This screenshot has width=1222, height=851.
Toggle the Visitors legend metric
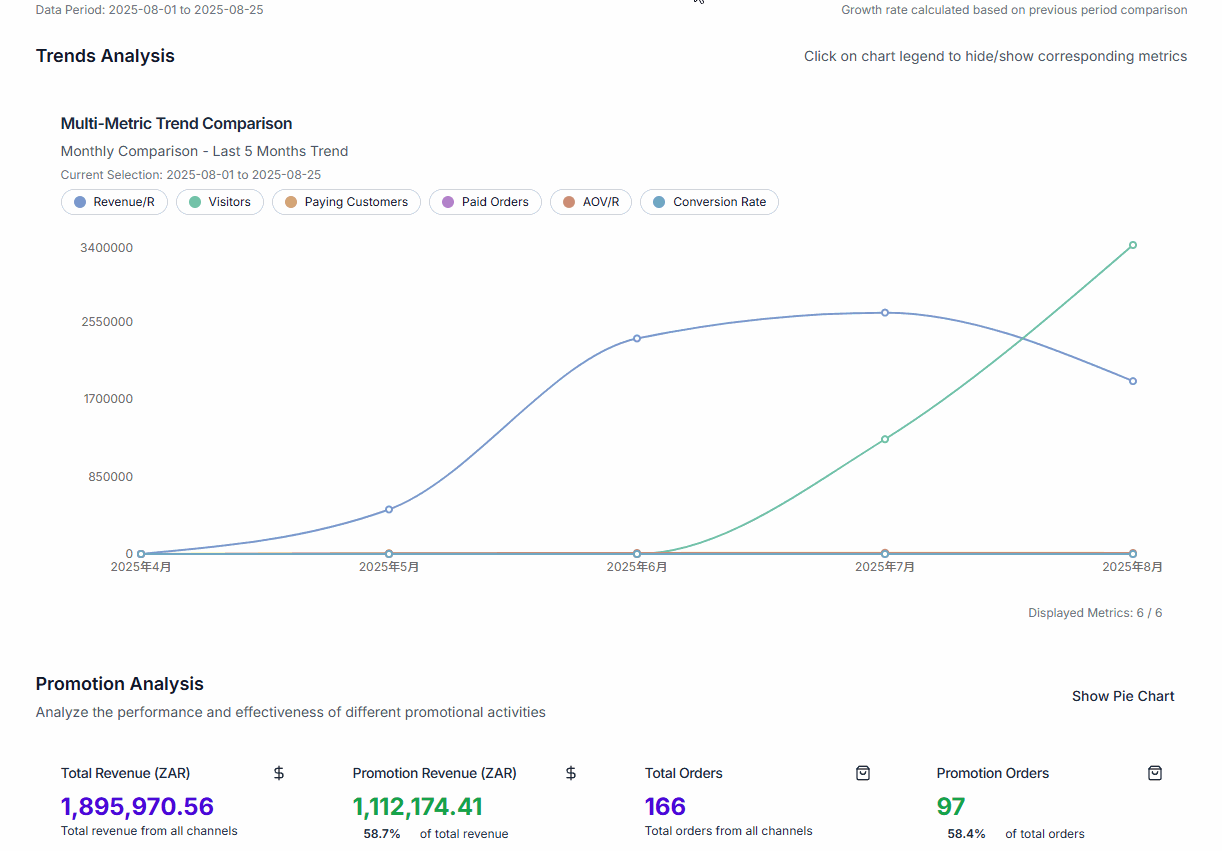(220, 202)
